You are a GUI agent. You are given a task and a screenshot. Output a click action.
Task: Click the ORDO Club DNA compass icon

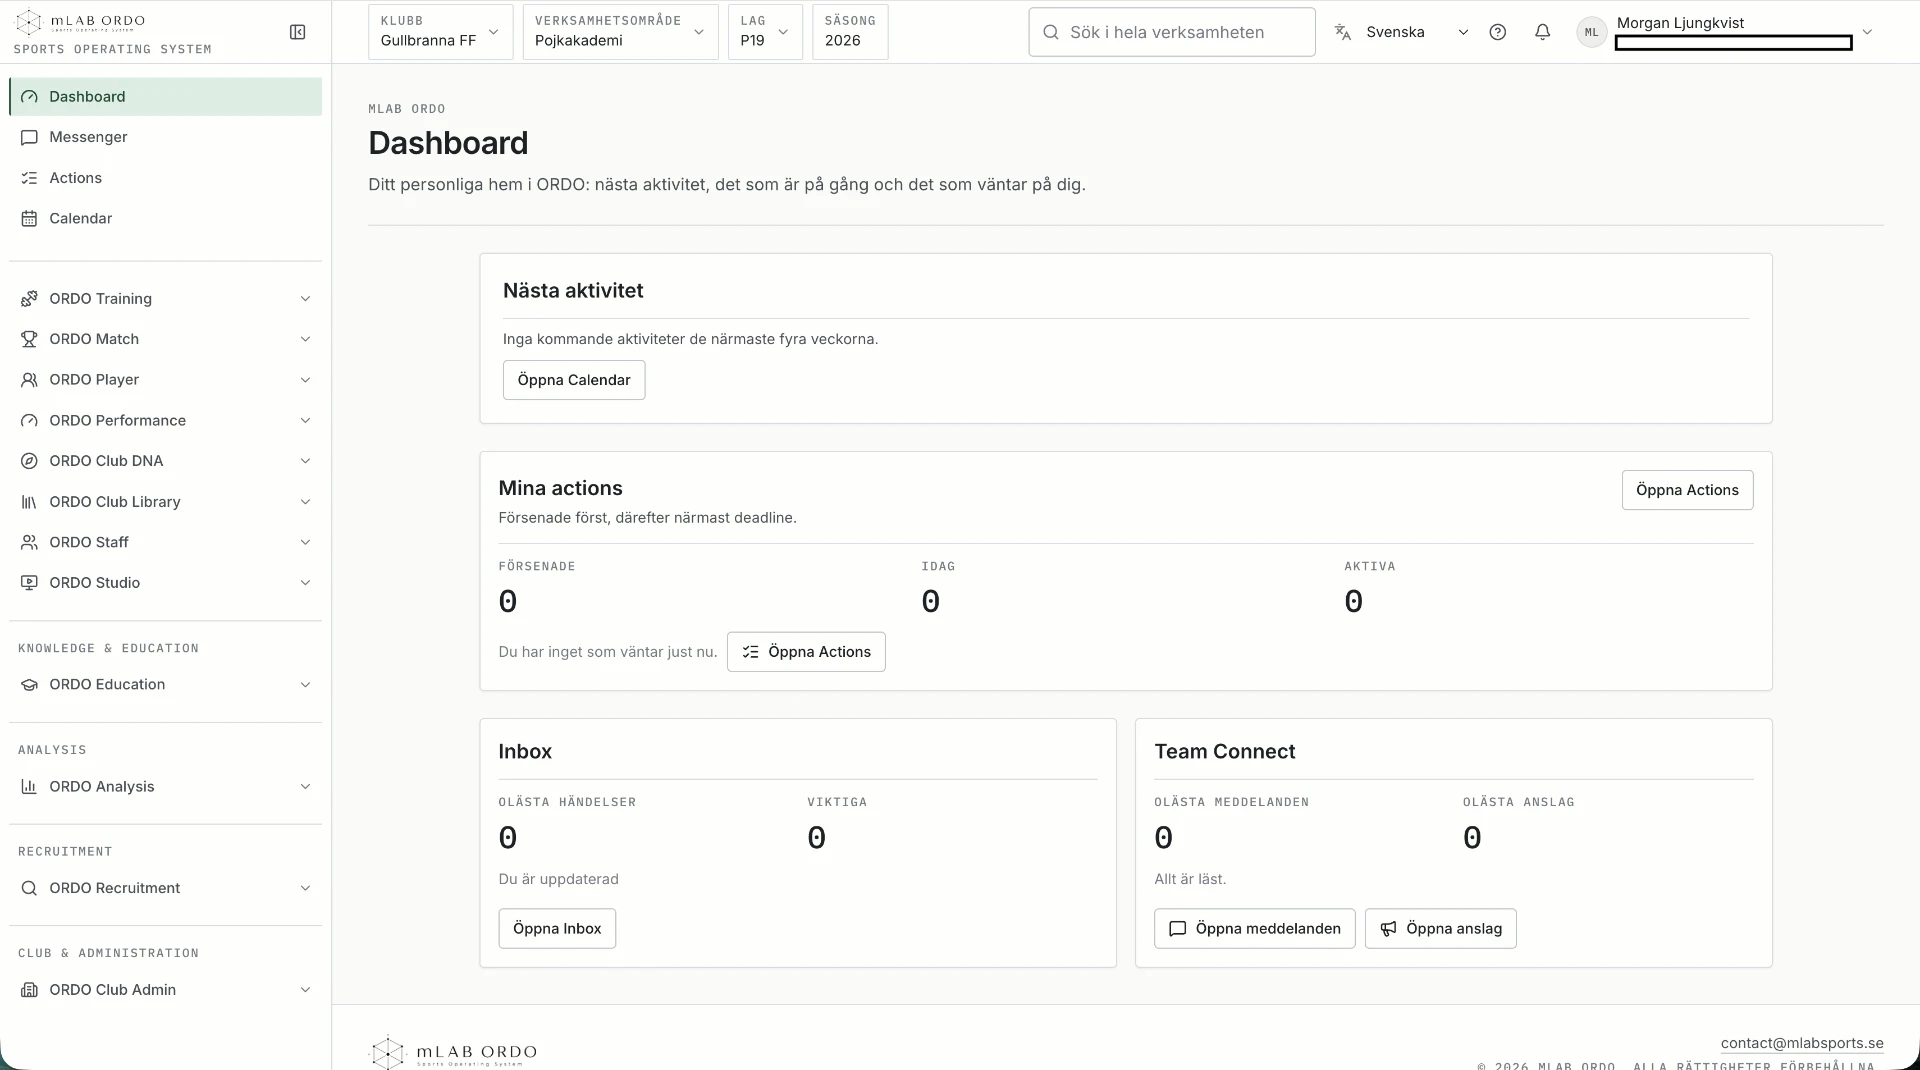[x=29, y=461]
